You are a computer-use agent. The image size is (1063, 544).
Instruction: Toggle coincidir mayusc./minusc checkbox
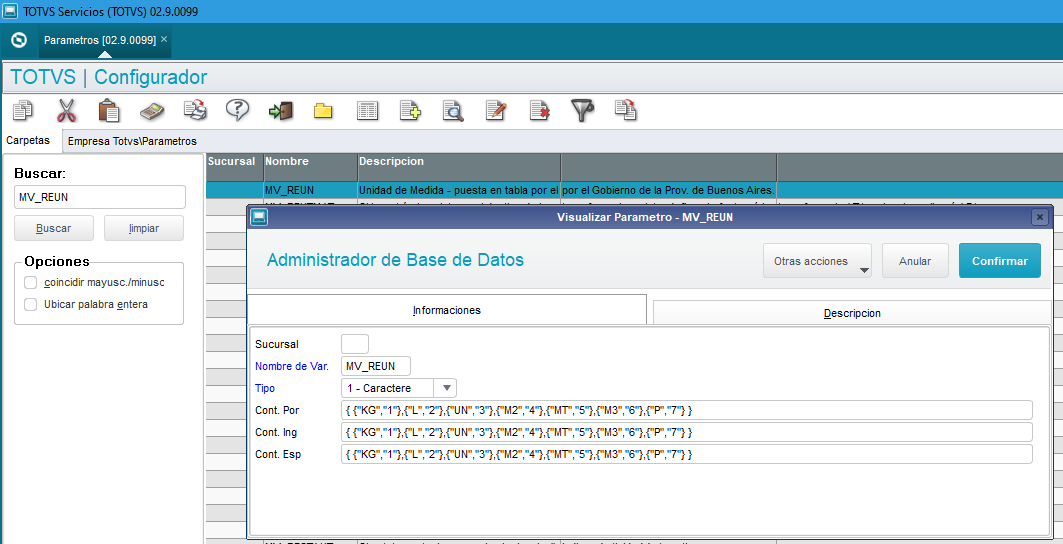31,283
